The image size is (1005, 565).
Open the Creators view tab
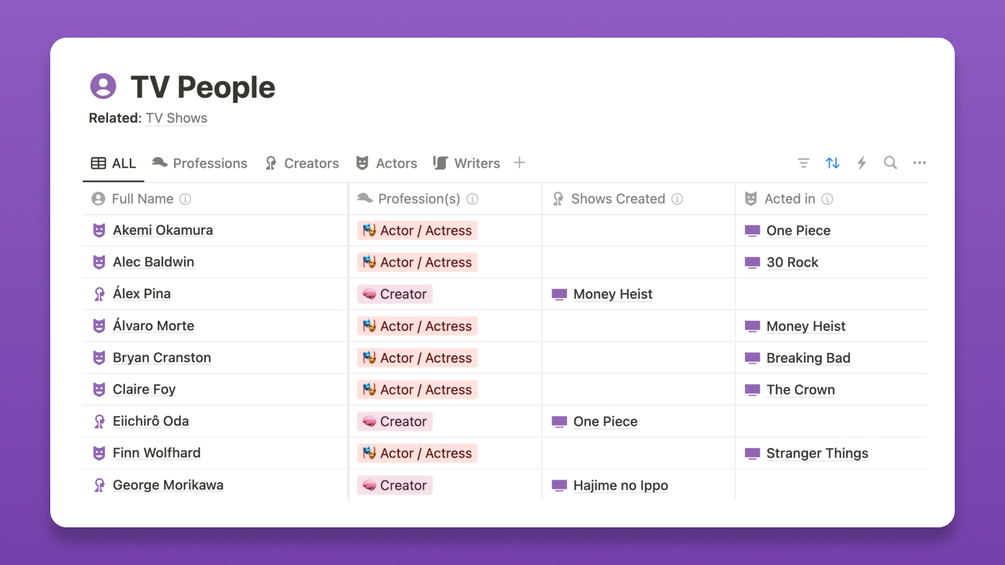click(x=302, y=163)
